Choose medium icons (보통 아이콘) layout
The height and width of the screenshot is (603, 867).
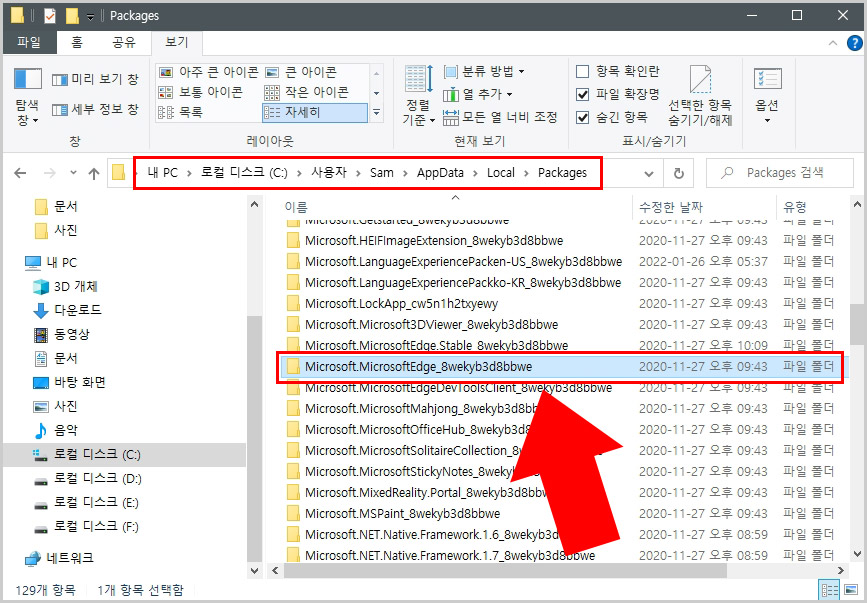pyautogui.click(x=201, y=92)
